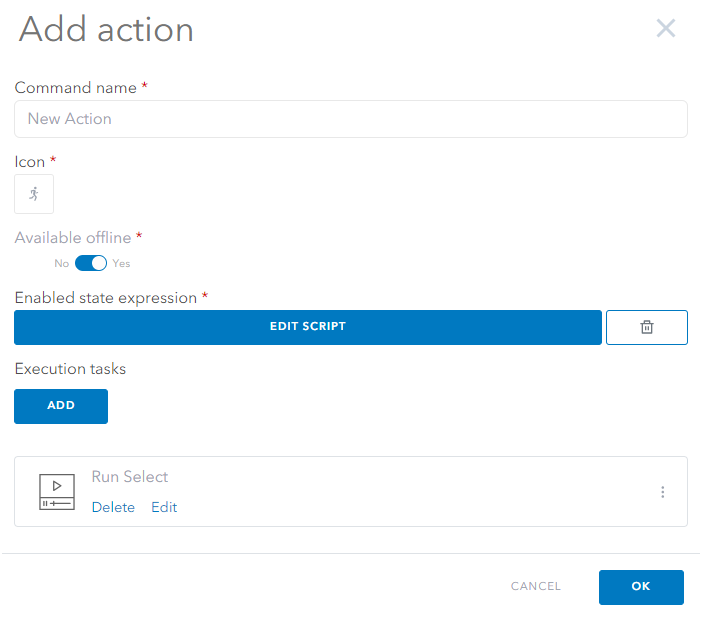Confirm the action with OK

click(x=641, y=587)
